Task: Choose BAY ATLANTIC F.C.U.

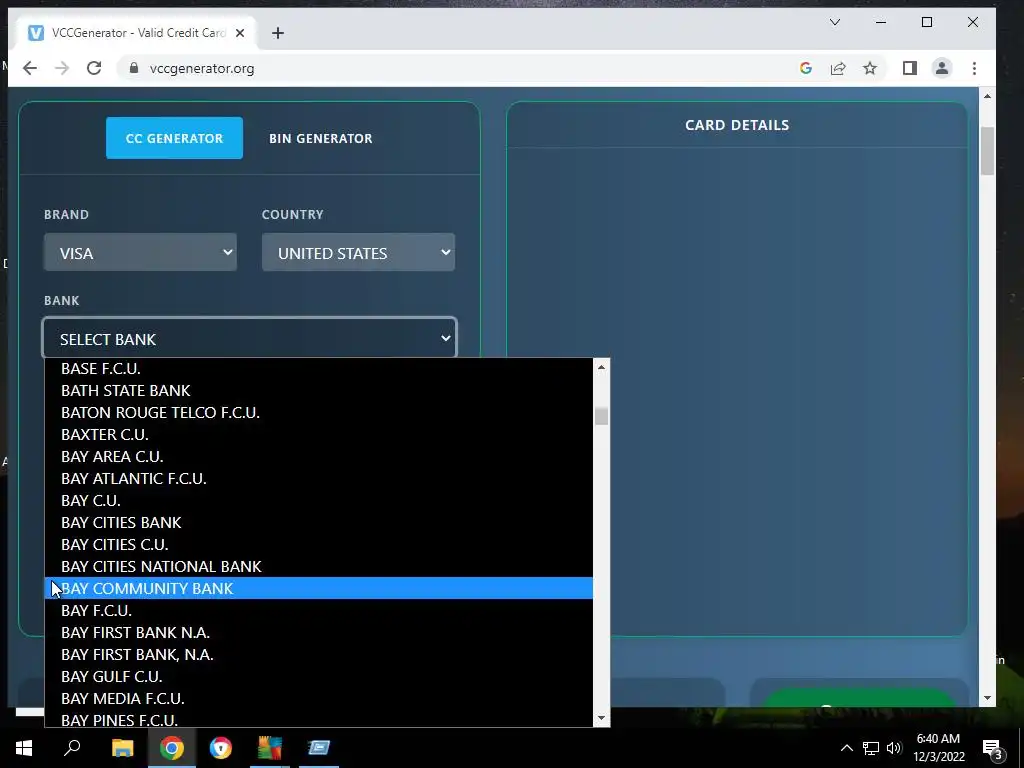Action: pos(319,479)
